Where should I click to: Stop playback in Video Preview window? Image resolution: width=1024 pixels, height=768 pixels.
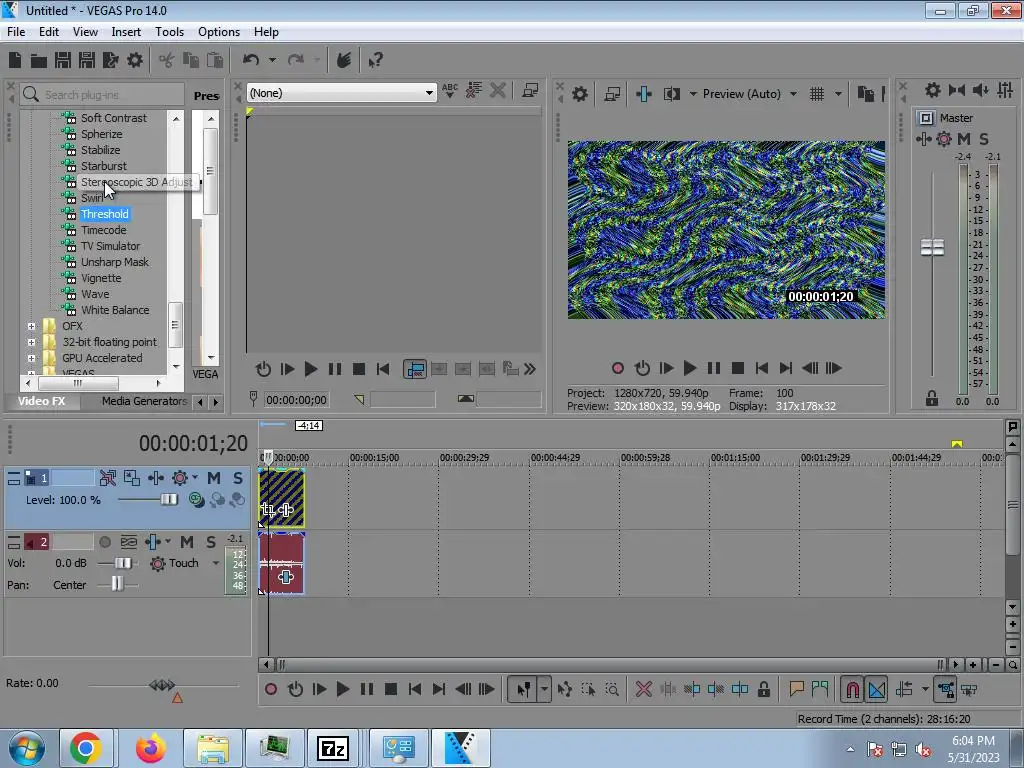(x=738, y=368)
